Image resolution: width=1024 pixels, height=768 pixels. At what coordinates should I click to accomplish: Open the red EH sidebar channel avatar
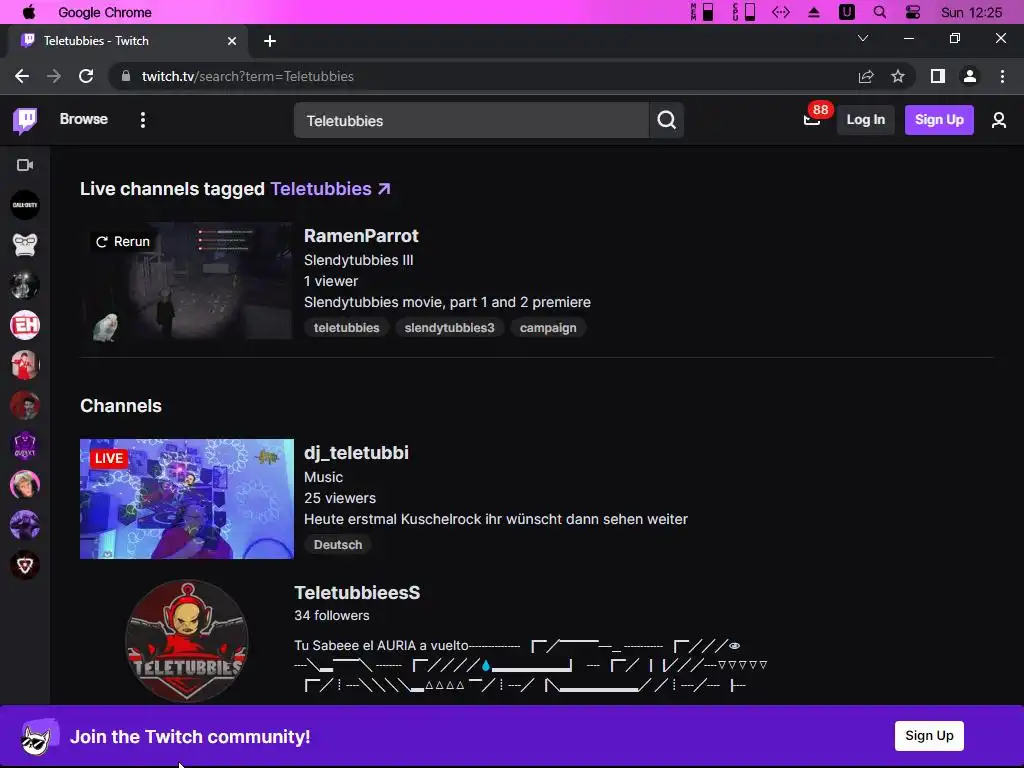coord(25,325)
